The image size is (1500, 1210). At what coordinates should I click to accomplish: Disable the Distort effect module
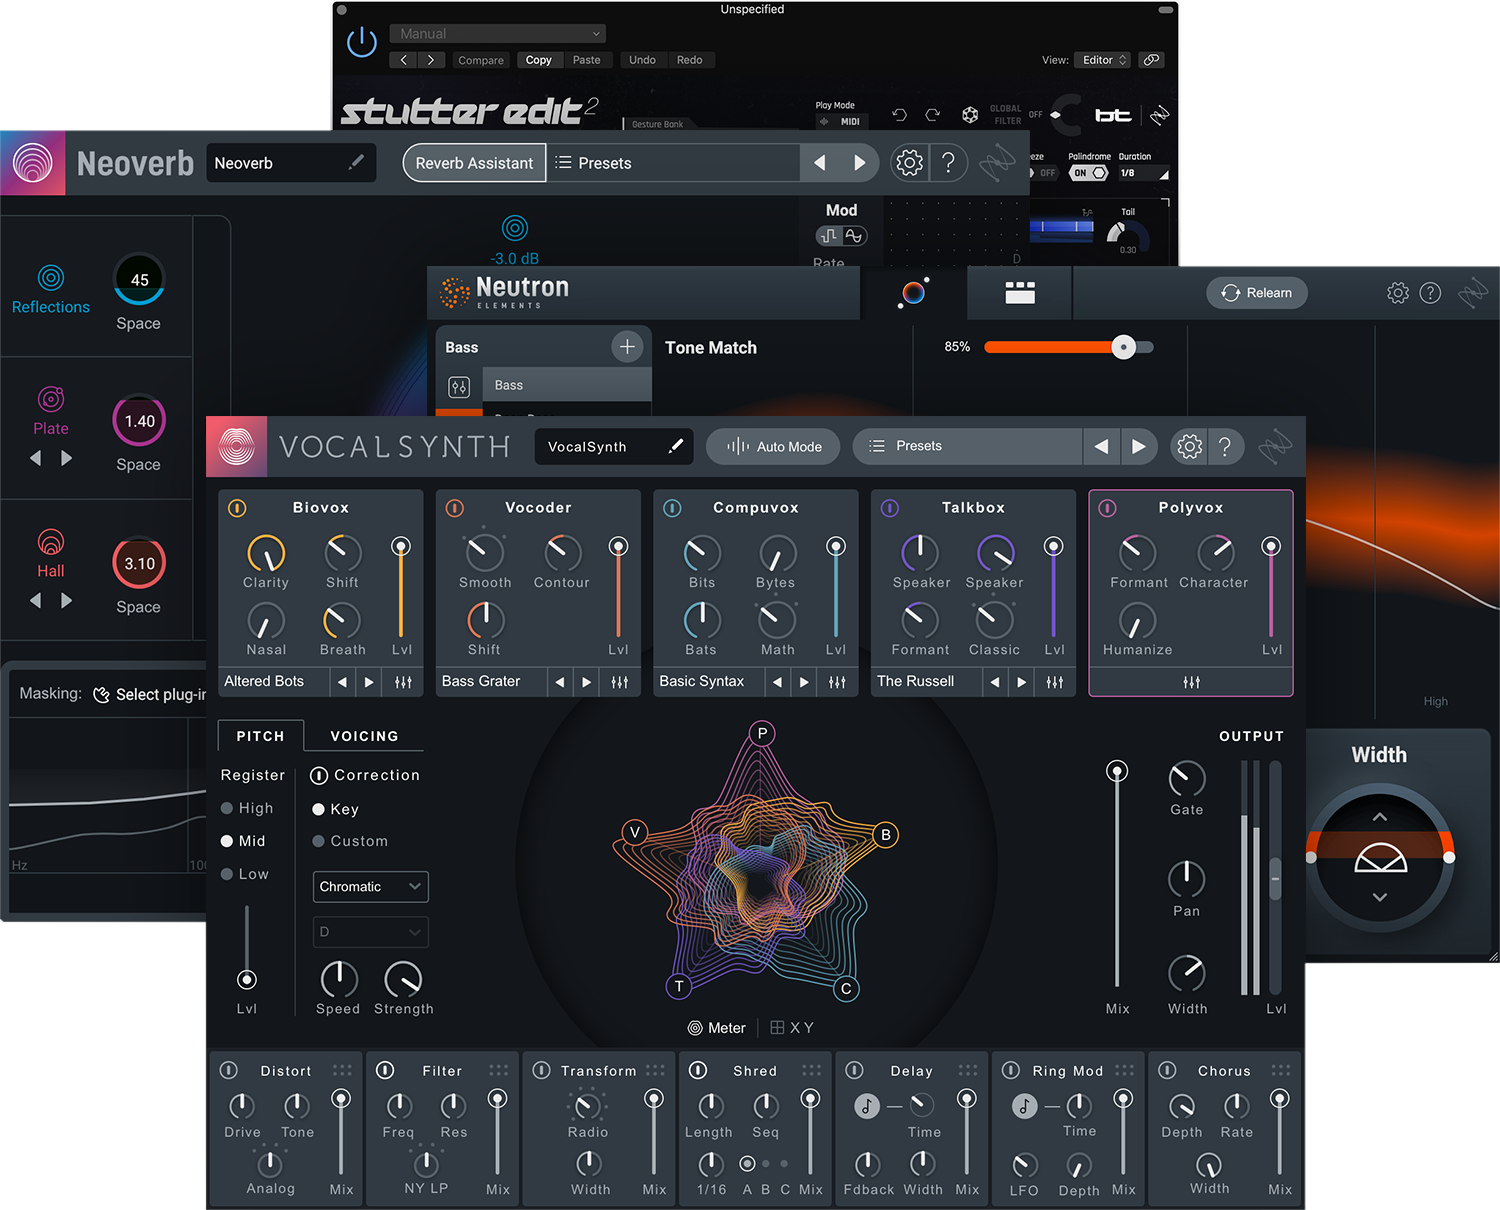[x=228, y=1070]
